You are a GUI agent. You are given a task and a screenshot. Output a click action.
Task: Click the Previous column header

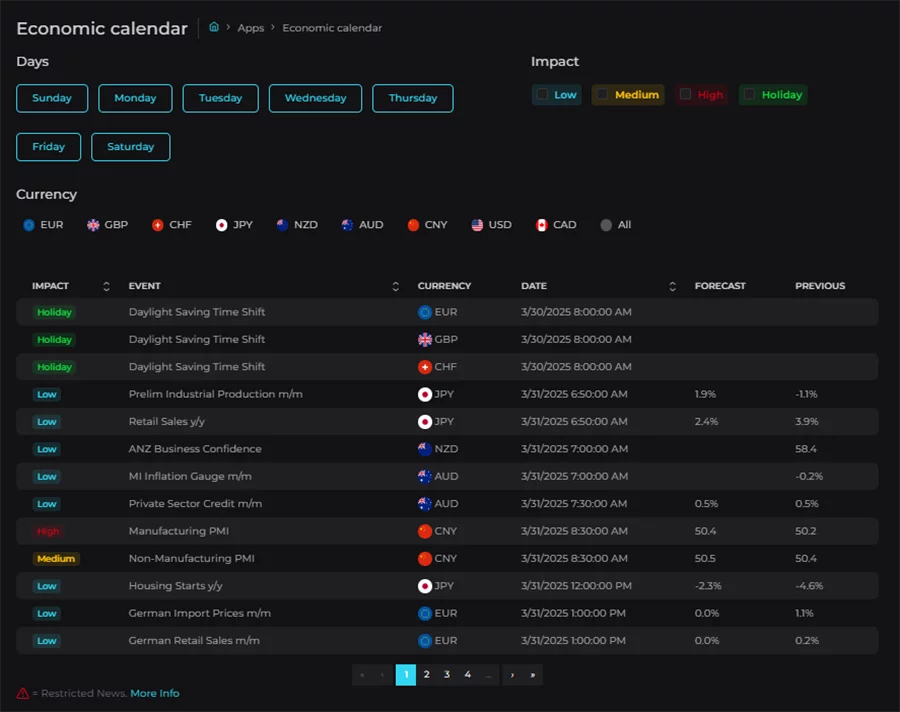(820, 286)
